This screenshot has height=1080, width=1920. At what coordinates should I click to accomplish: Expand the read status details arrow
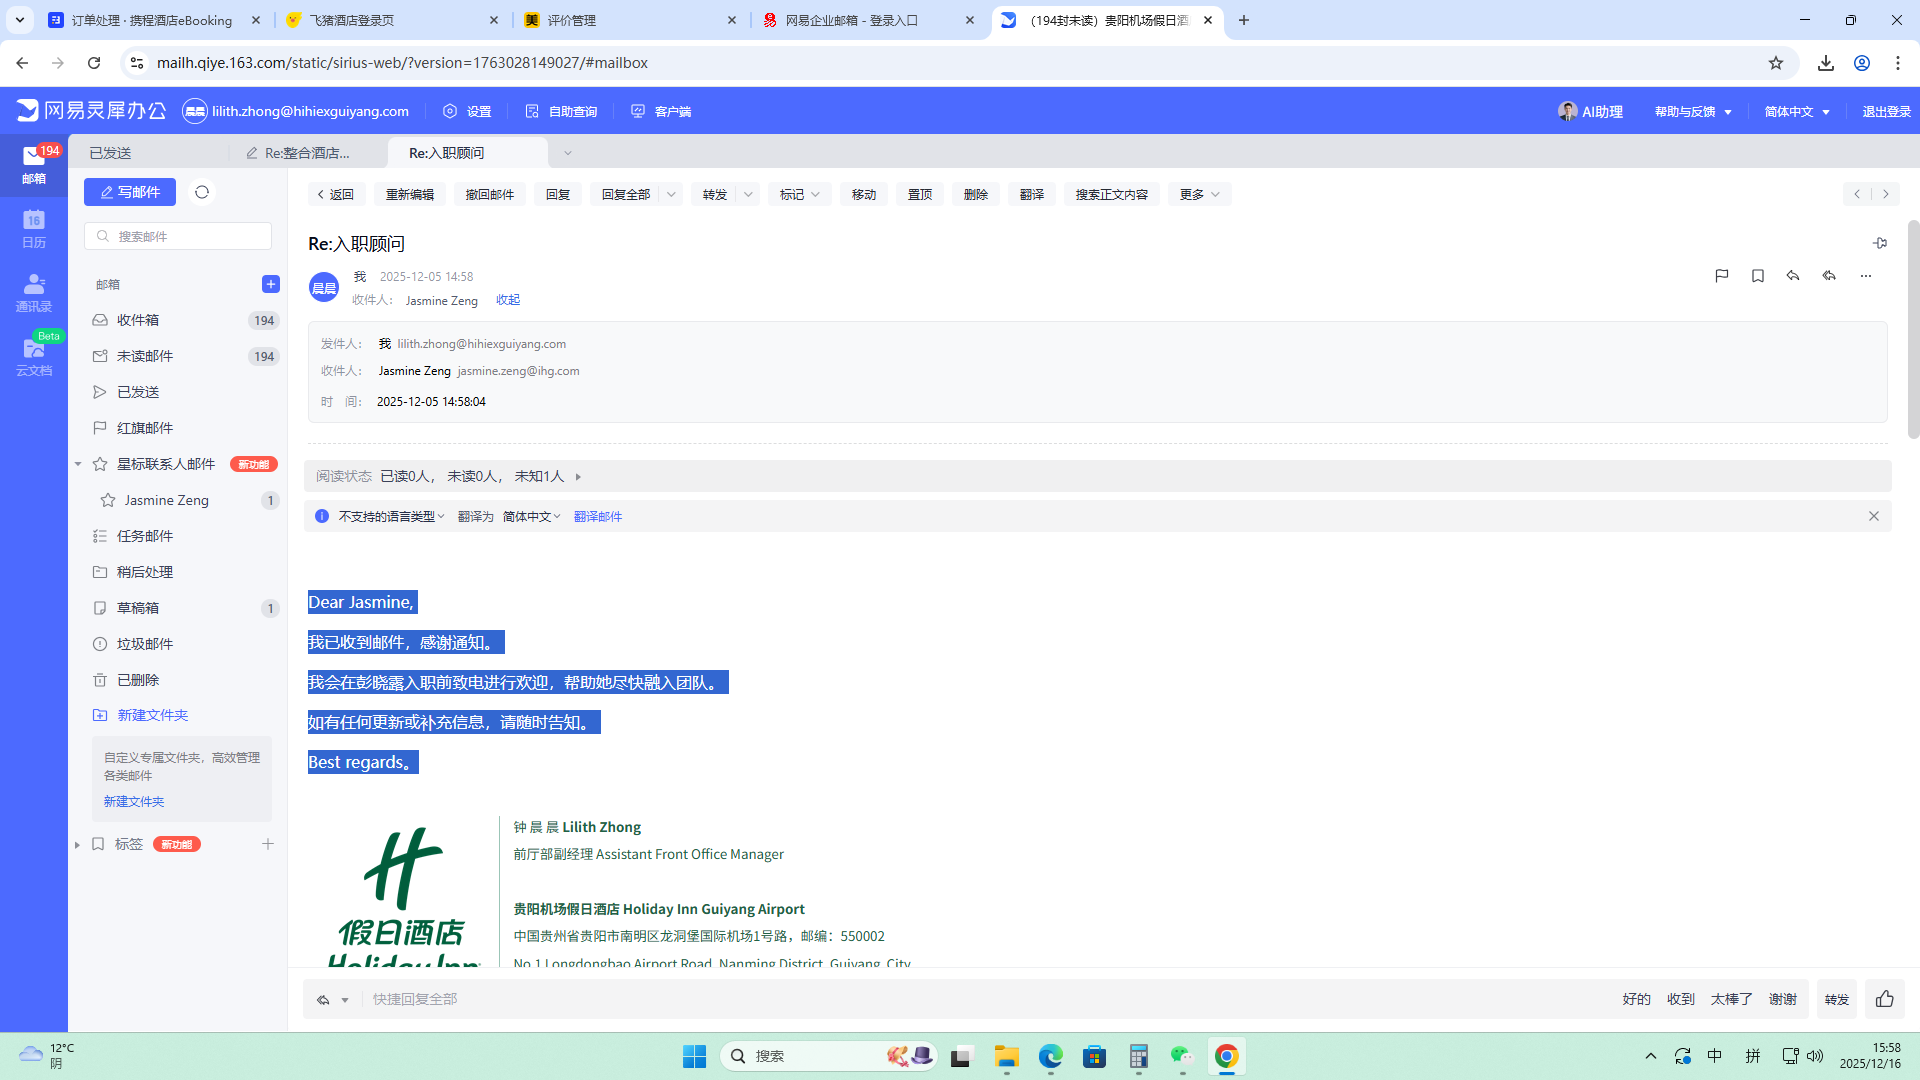point(578,477)
